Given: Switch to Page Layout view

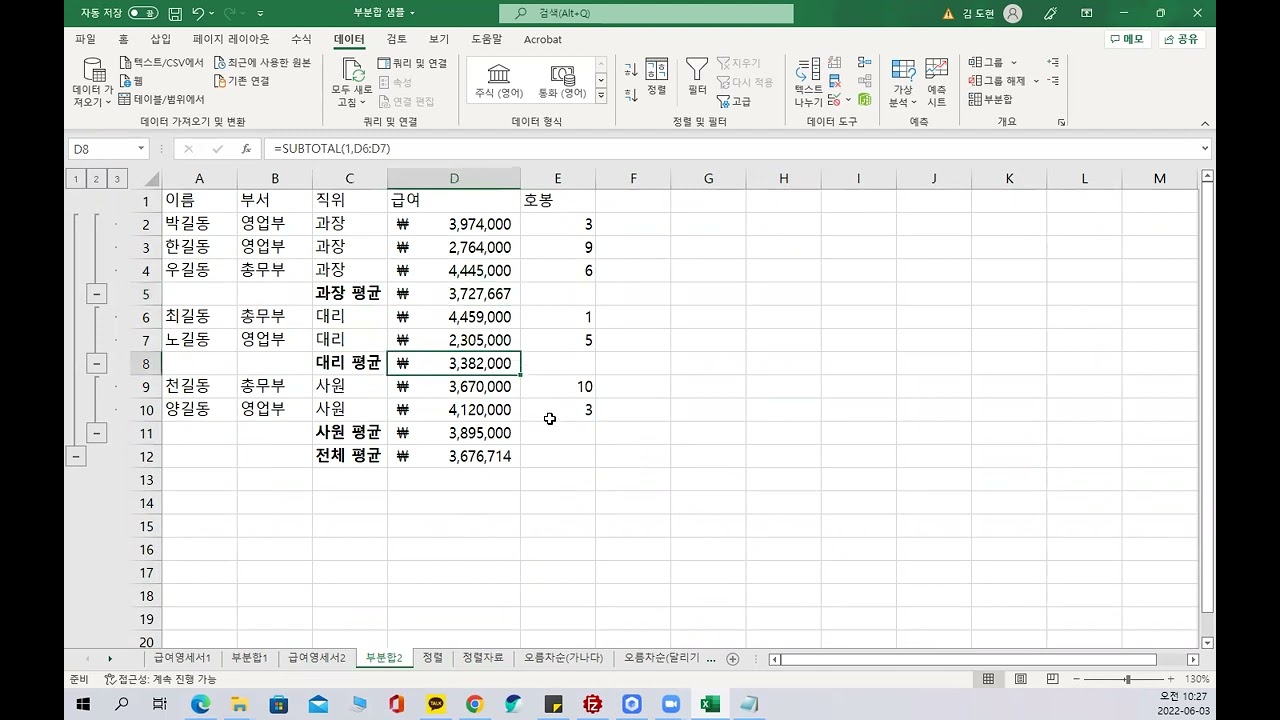Looking at the screenshot, I should click(1020, 679).
